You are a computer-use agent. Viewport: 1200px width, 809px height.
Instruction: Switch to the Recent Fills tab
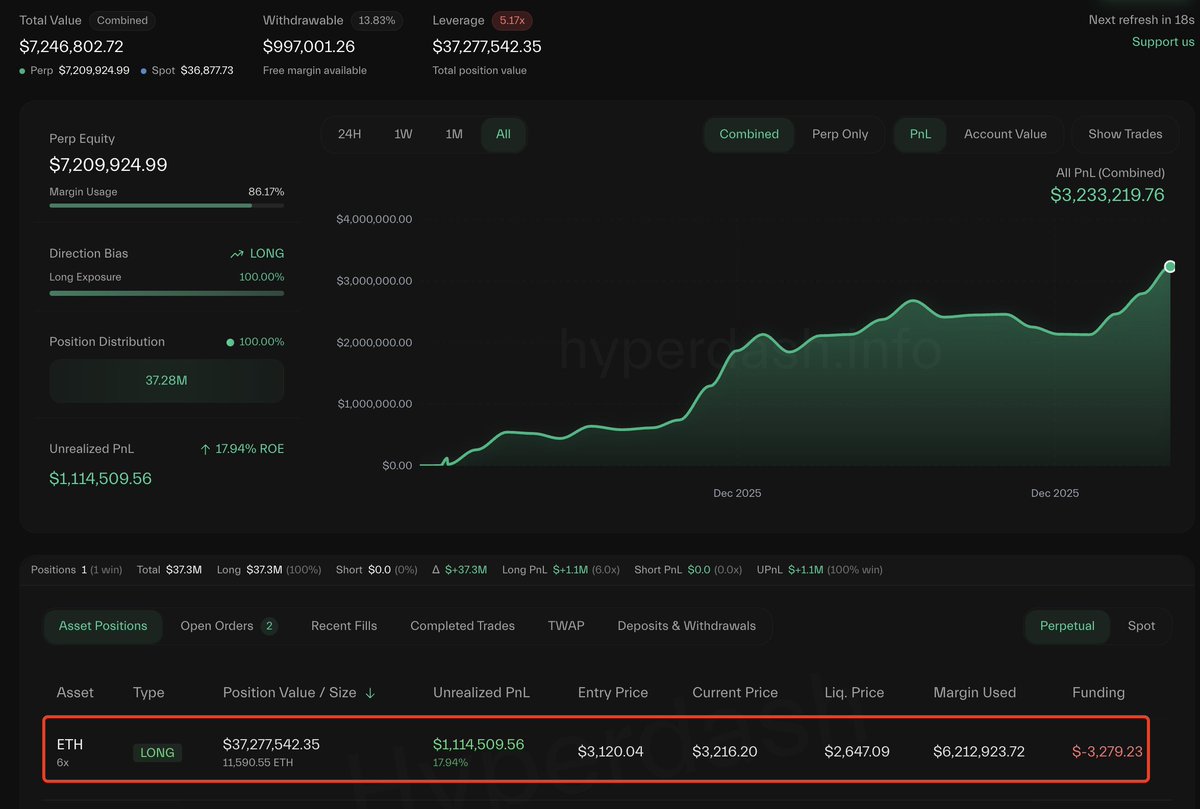coord(343,625)
